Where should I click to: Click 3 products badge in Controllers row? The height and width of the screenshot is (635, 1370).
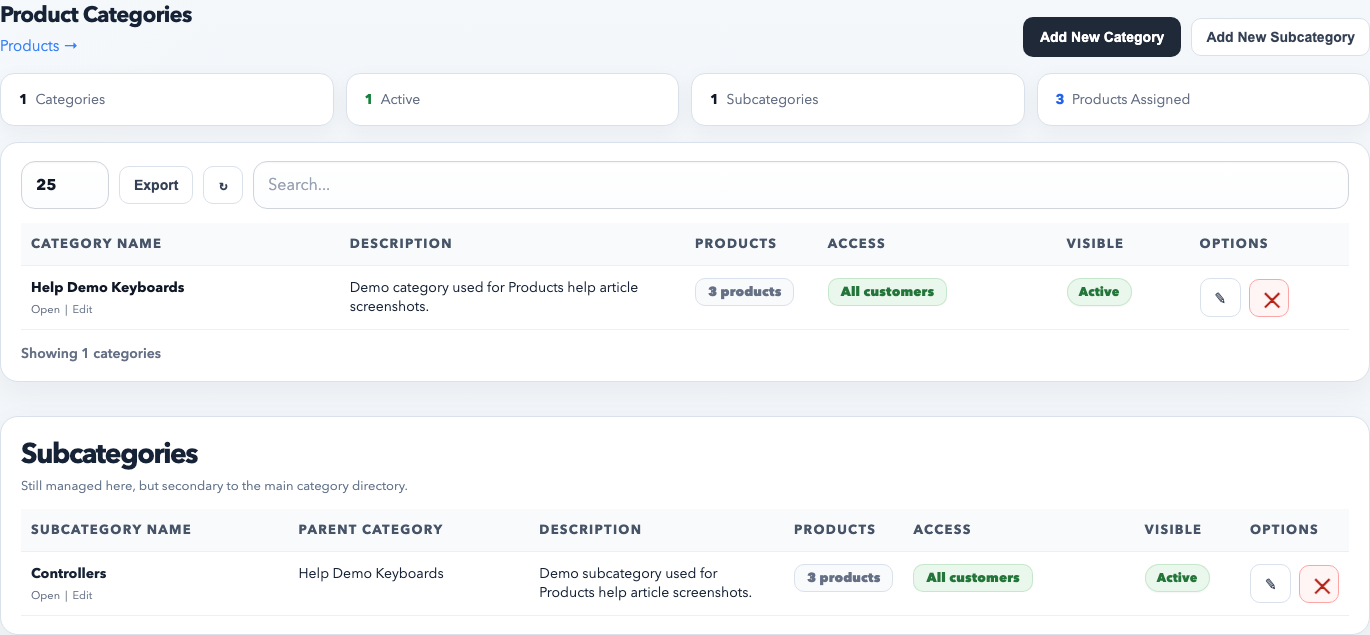pyautogui.click(x=844, y=578)
